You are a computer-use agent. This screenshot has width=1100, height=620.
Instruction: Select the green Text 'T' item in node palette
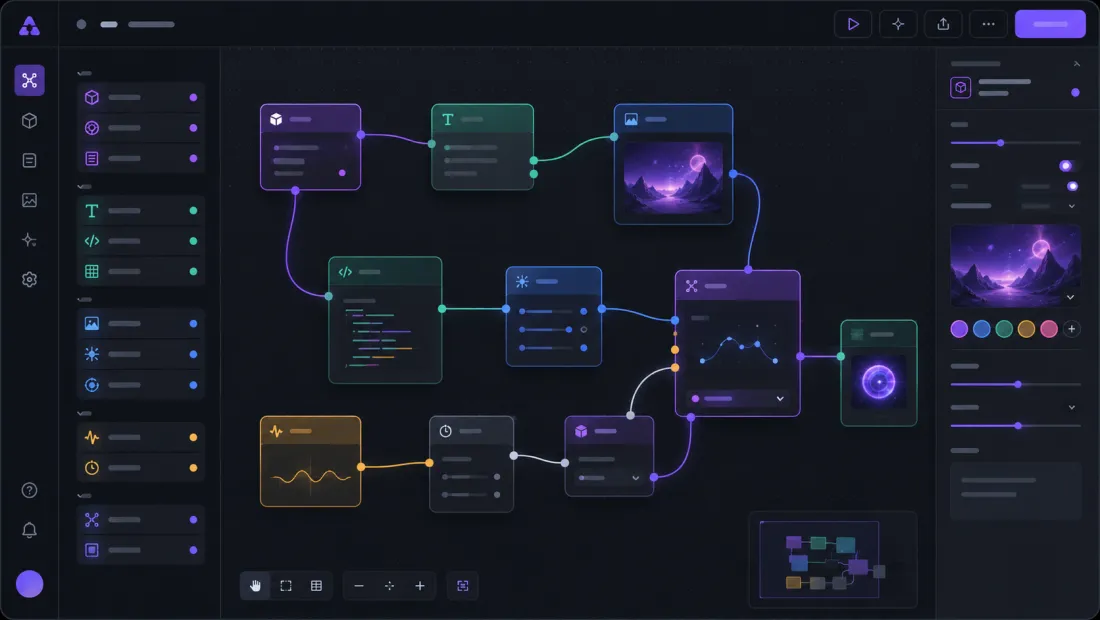coord(141,210)
